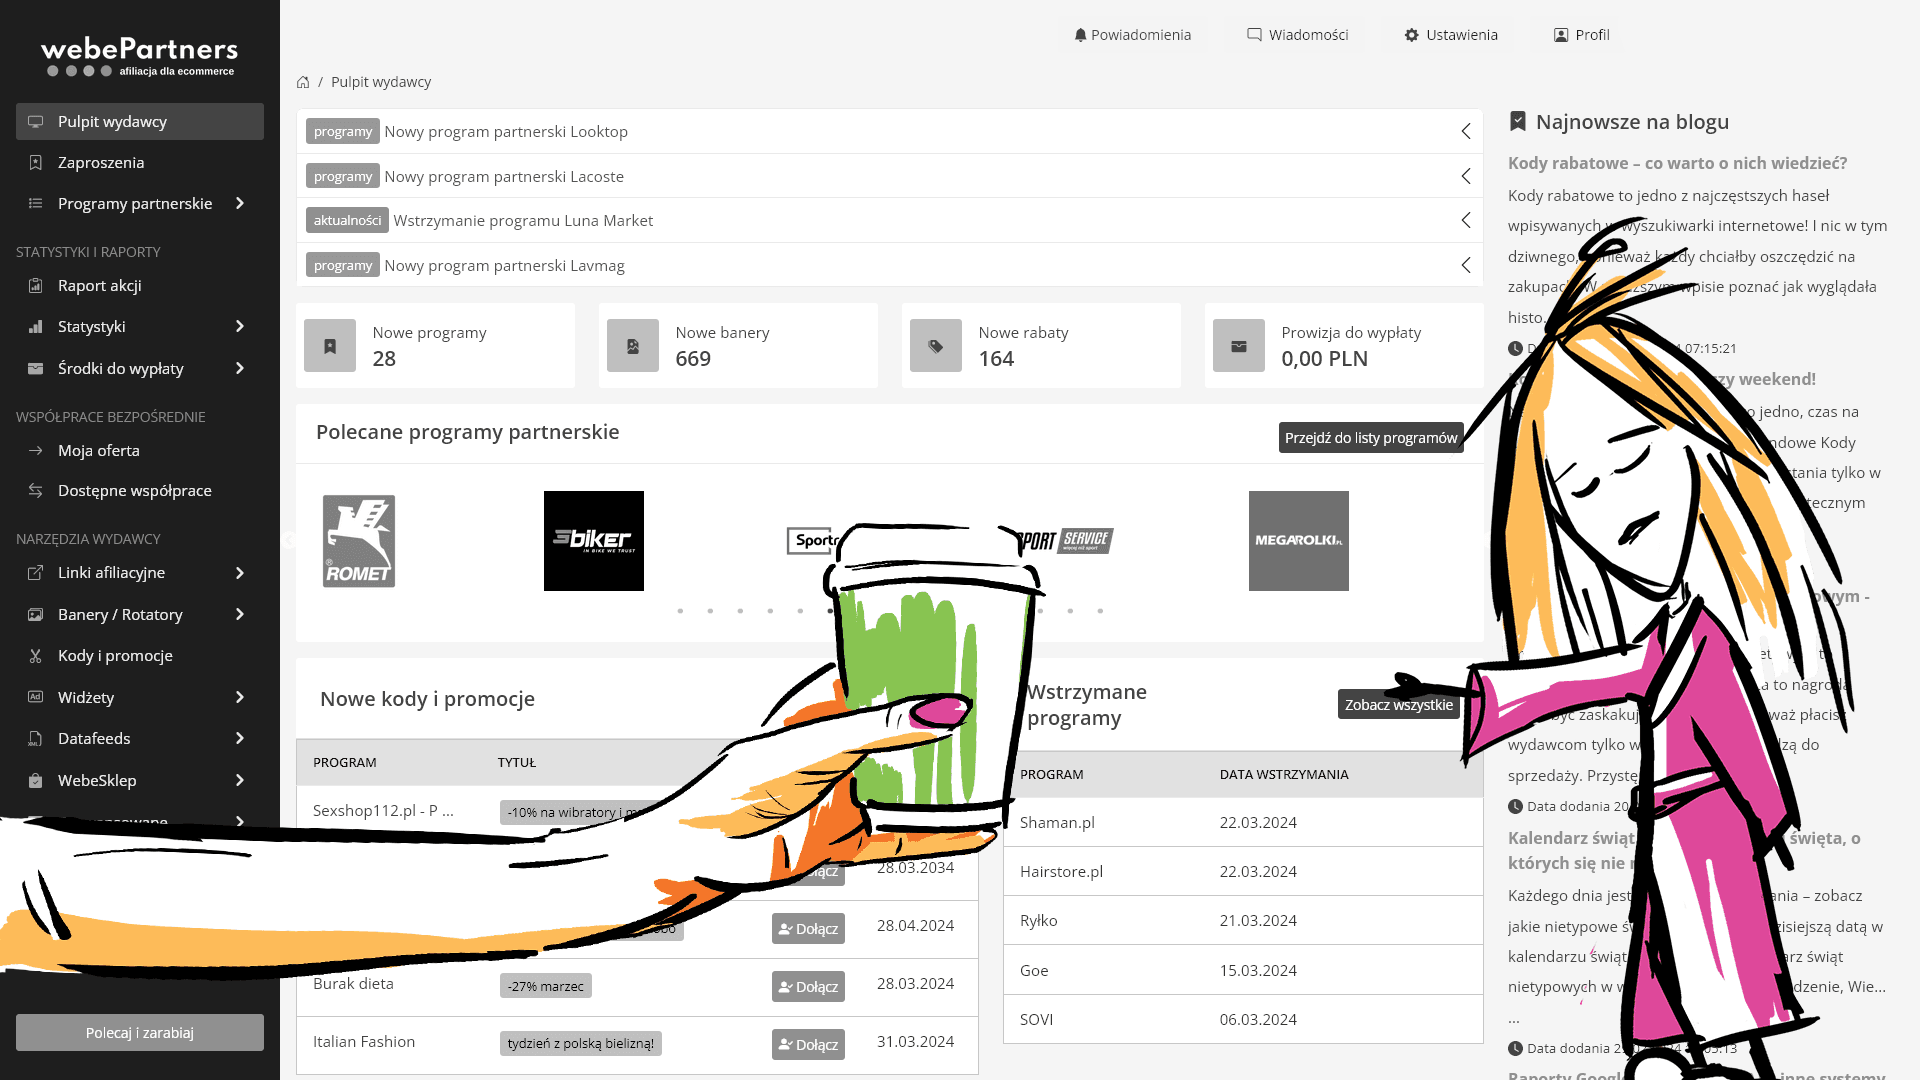Select first carousel pagination dot

[x=680, y=611]
